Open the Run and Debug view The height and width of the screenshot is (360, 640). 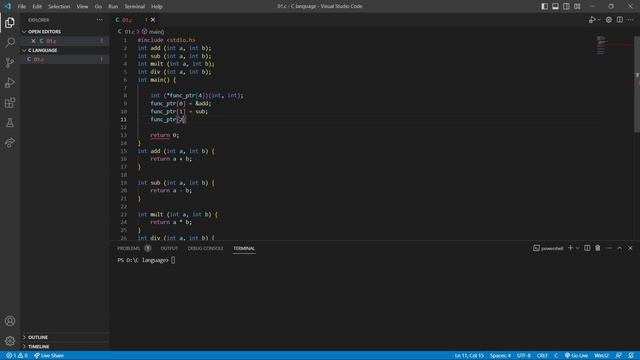10,82
